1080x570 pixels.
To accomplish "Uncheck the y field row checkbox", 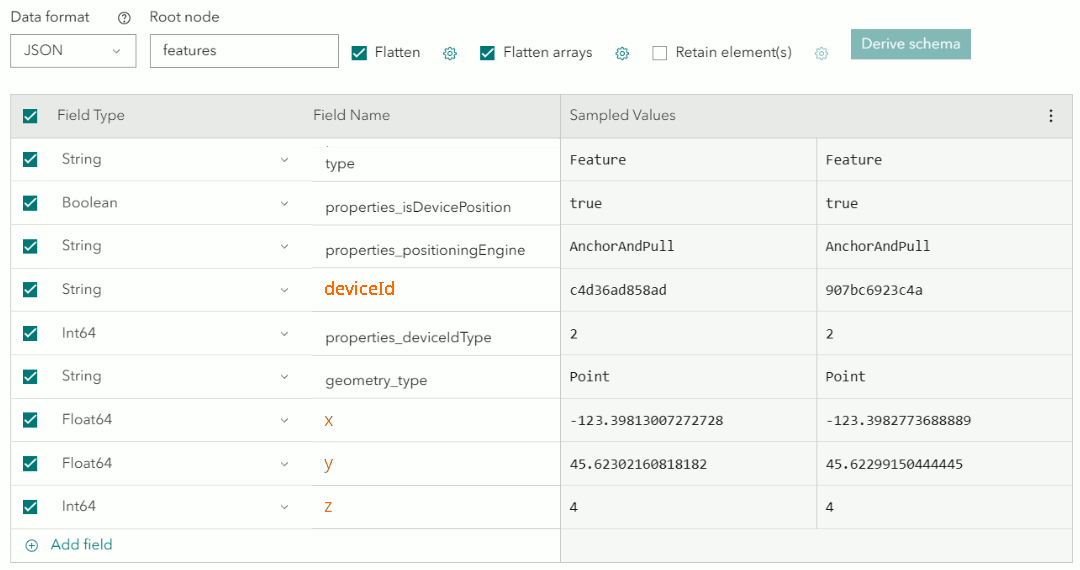I will click(x=30, y=463).
